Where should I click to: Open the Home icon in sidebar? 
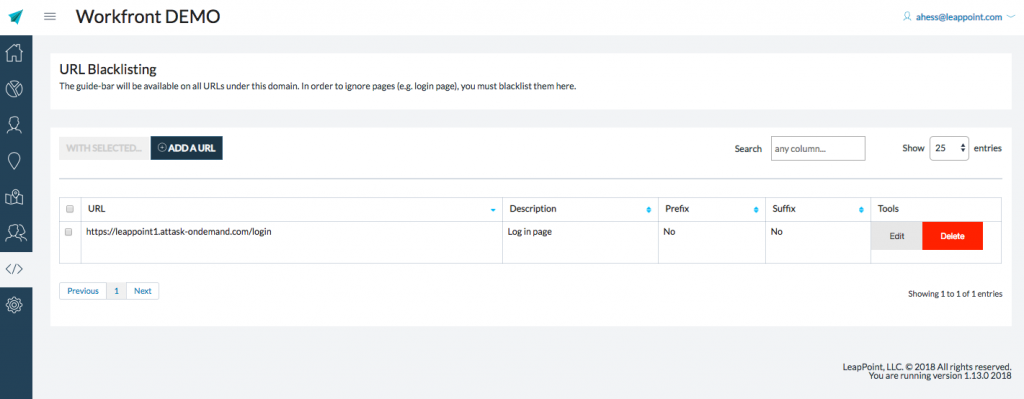pyautogui.click(x=14, y=52)
